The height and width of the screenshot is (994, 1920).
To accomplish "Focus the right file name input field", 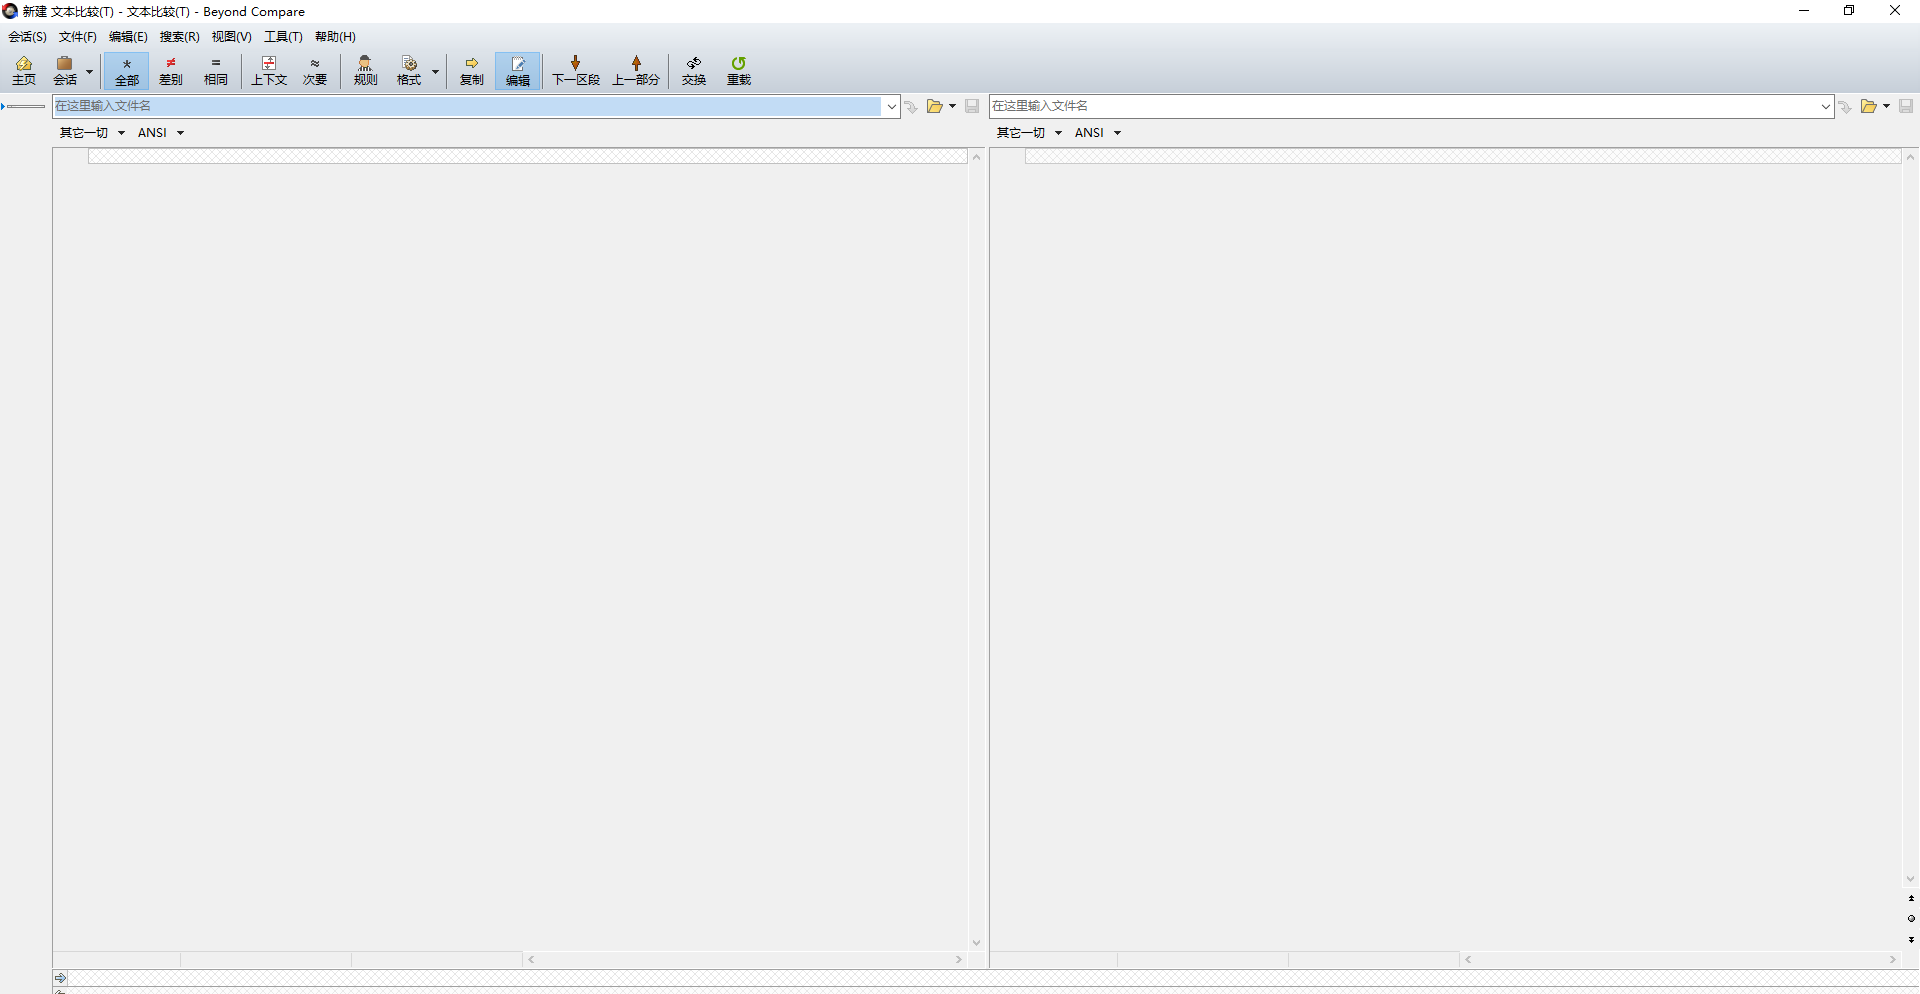I will click(1403, 106).
